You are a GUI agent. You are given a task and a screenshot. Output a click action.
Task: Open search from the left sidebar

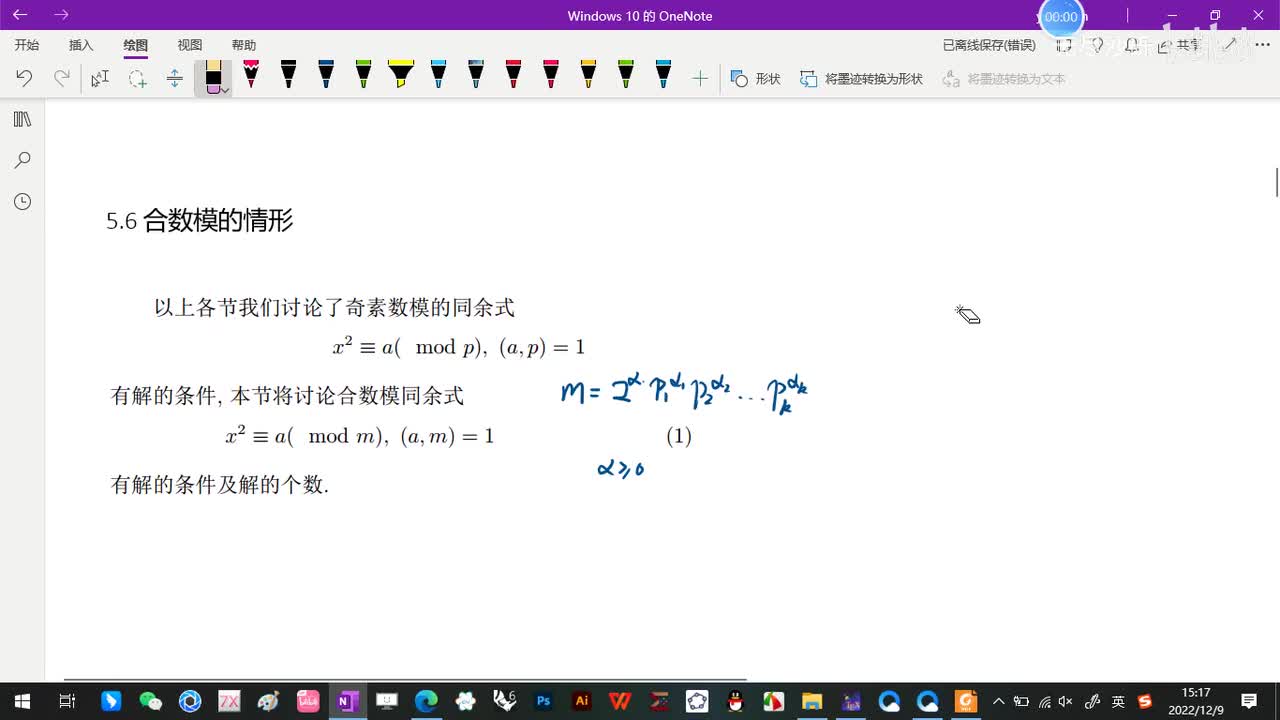[22, 160]
